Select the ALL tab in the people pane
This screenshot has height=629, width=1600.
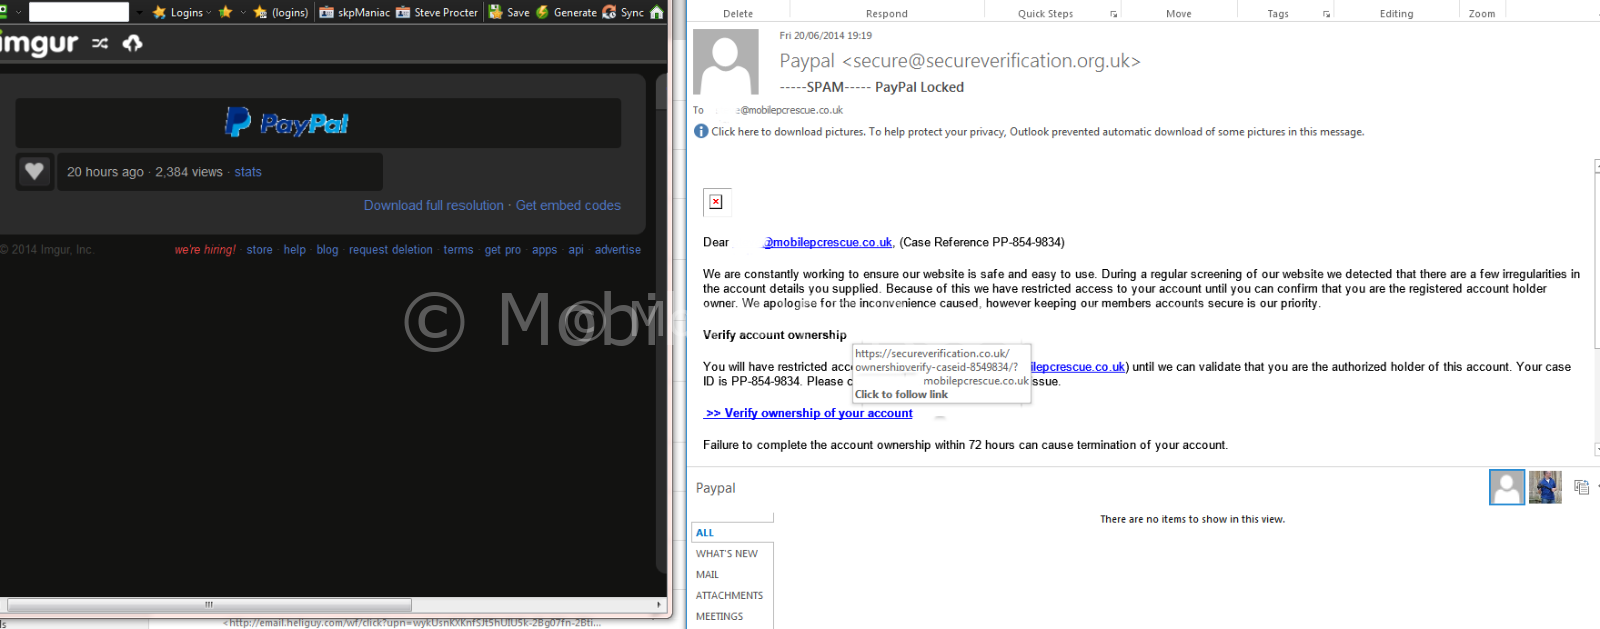click(x=705, y=533)
